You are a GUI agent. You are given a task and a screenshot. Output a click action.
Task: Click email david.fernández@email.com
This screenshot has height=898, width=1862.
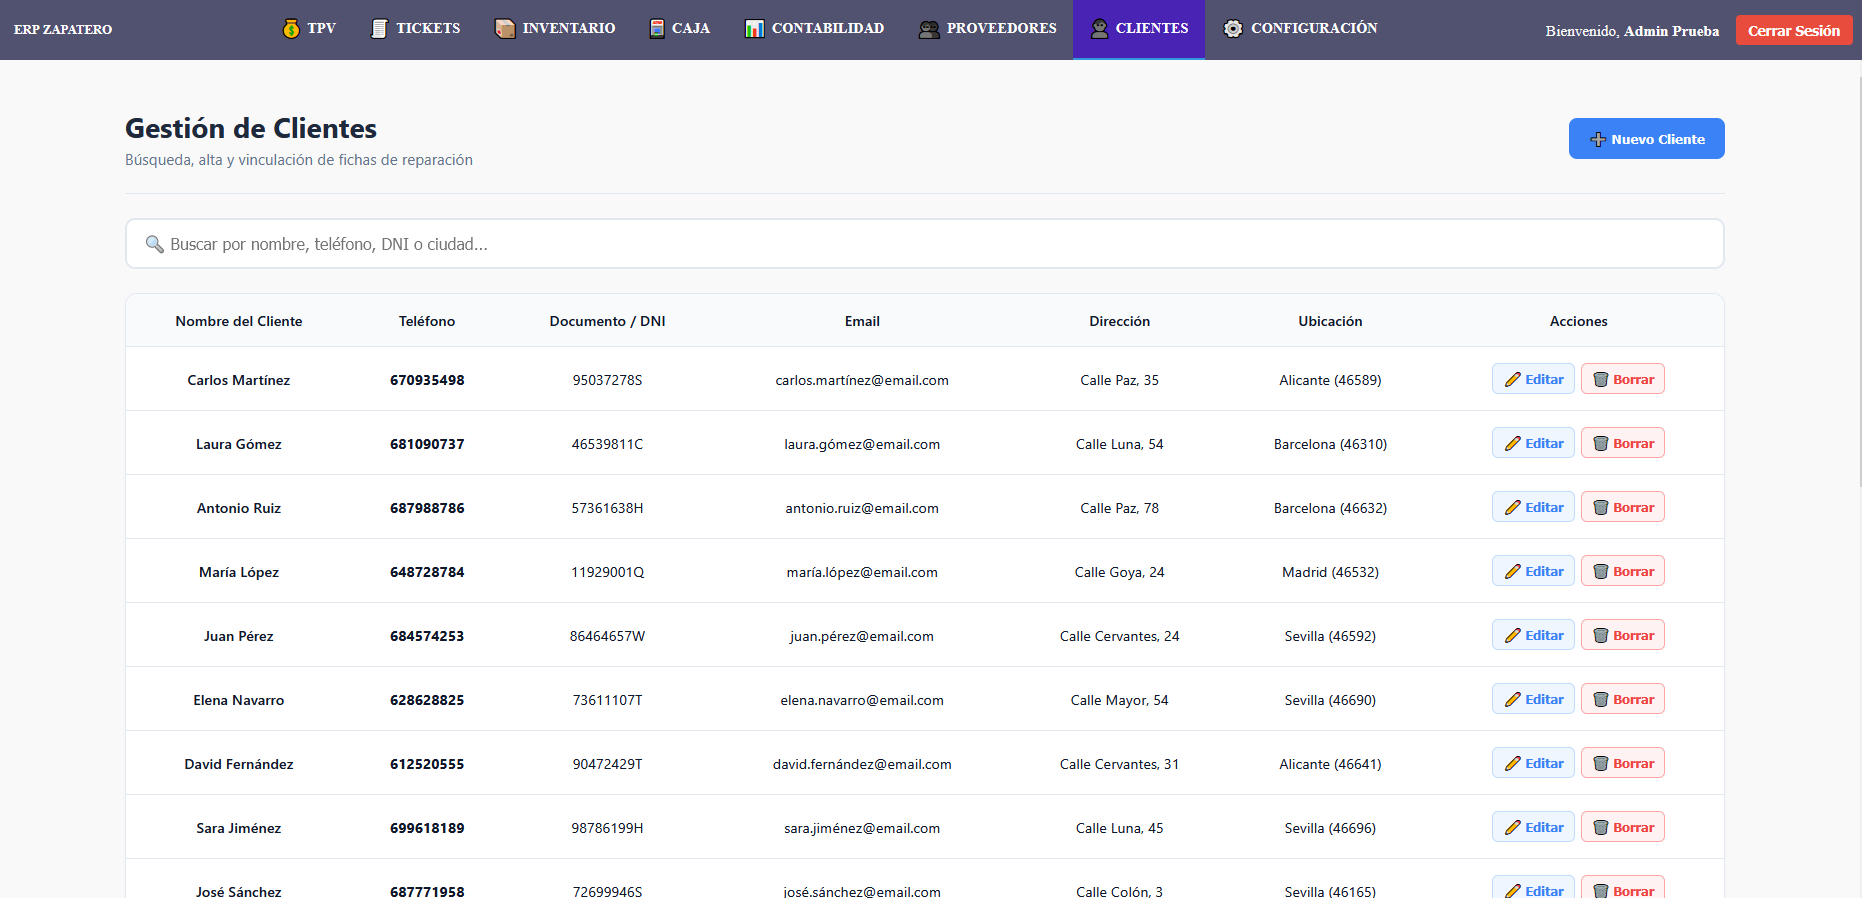point(862,764)
